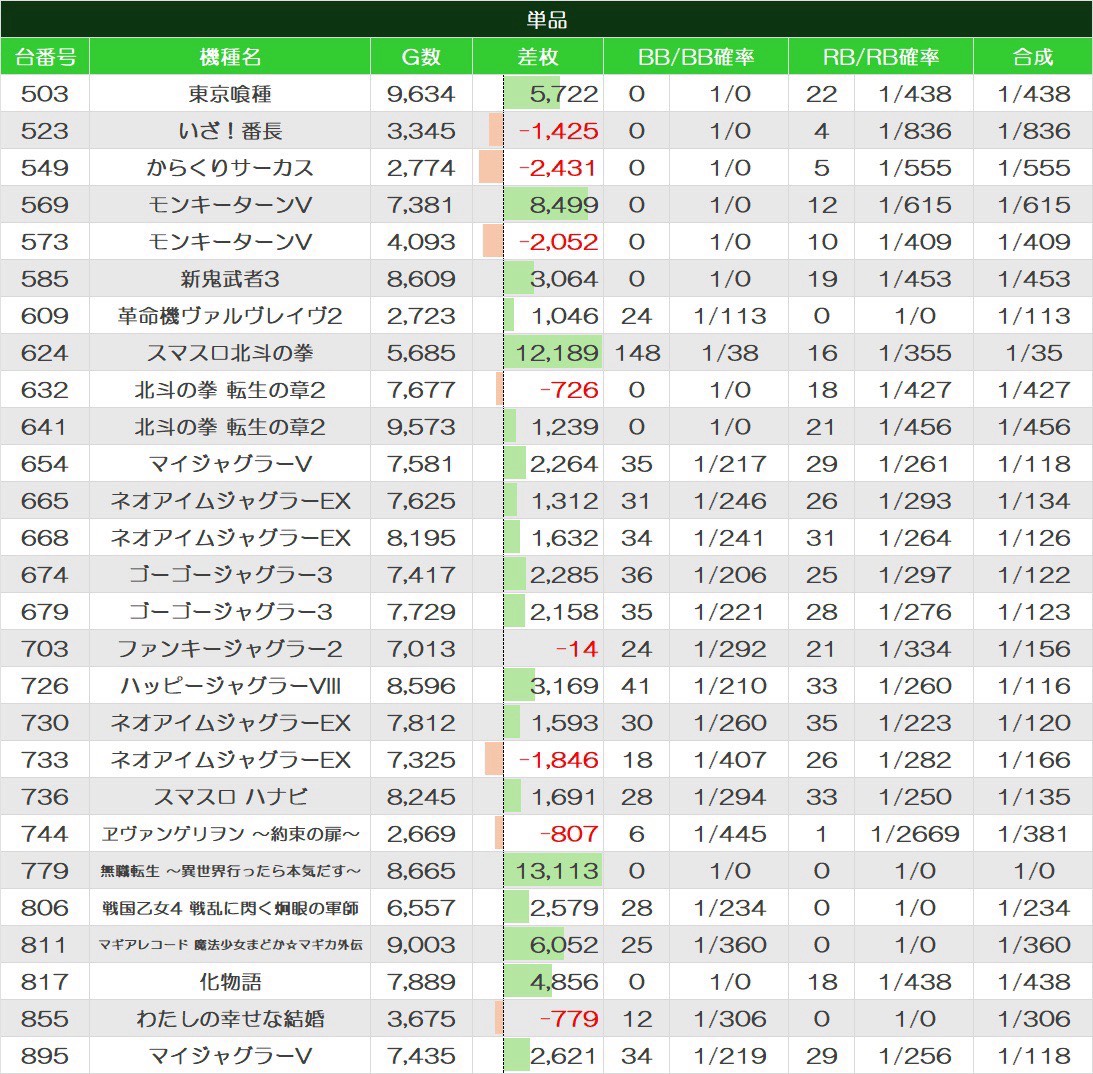Click the 3,169 difference value
Viewport: 1093px width, 1074px height.
point(563,684)
